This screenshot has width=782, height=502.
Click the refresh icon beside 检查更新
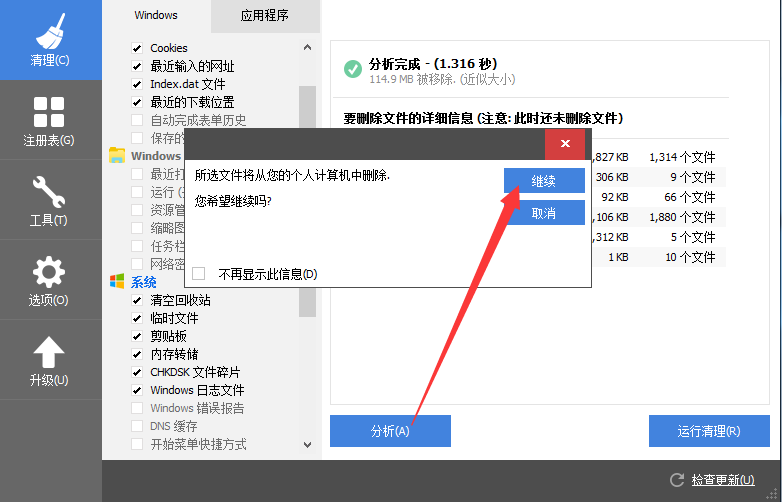(677, 481)
